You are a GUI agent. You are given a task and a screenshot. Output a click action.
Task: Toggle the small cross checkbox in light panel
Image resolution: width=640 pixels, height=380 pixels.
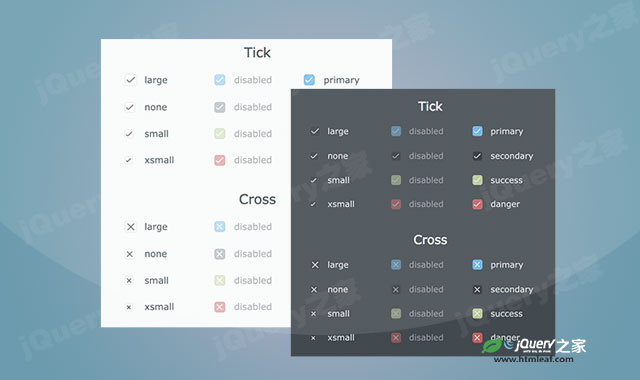click(x=129, y=280)
